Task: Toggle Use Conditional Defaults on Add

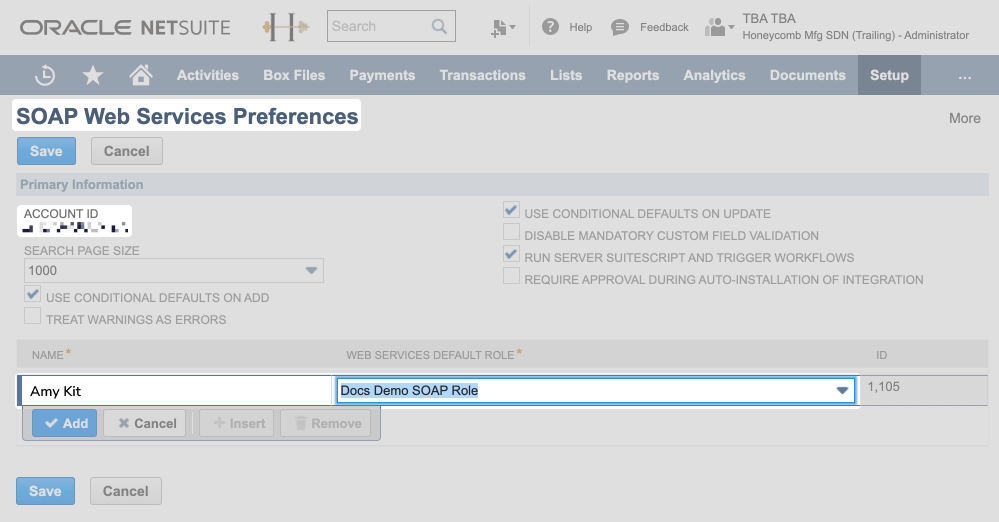Action: [33, 296]
